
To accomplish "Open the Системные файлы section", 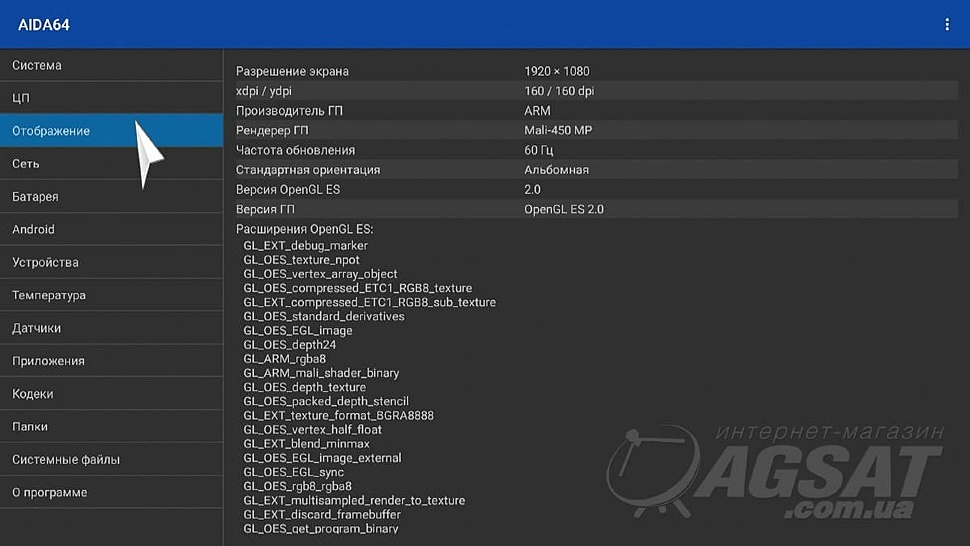I will tap(111, 459).
